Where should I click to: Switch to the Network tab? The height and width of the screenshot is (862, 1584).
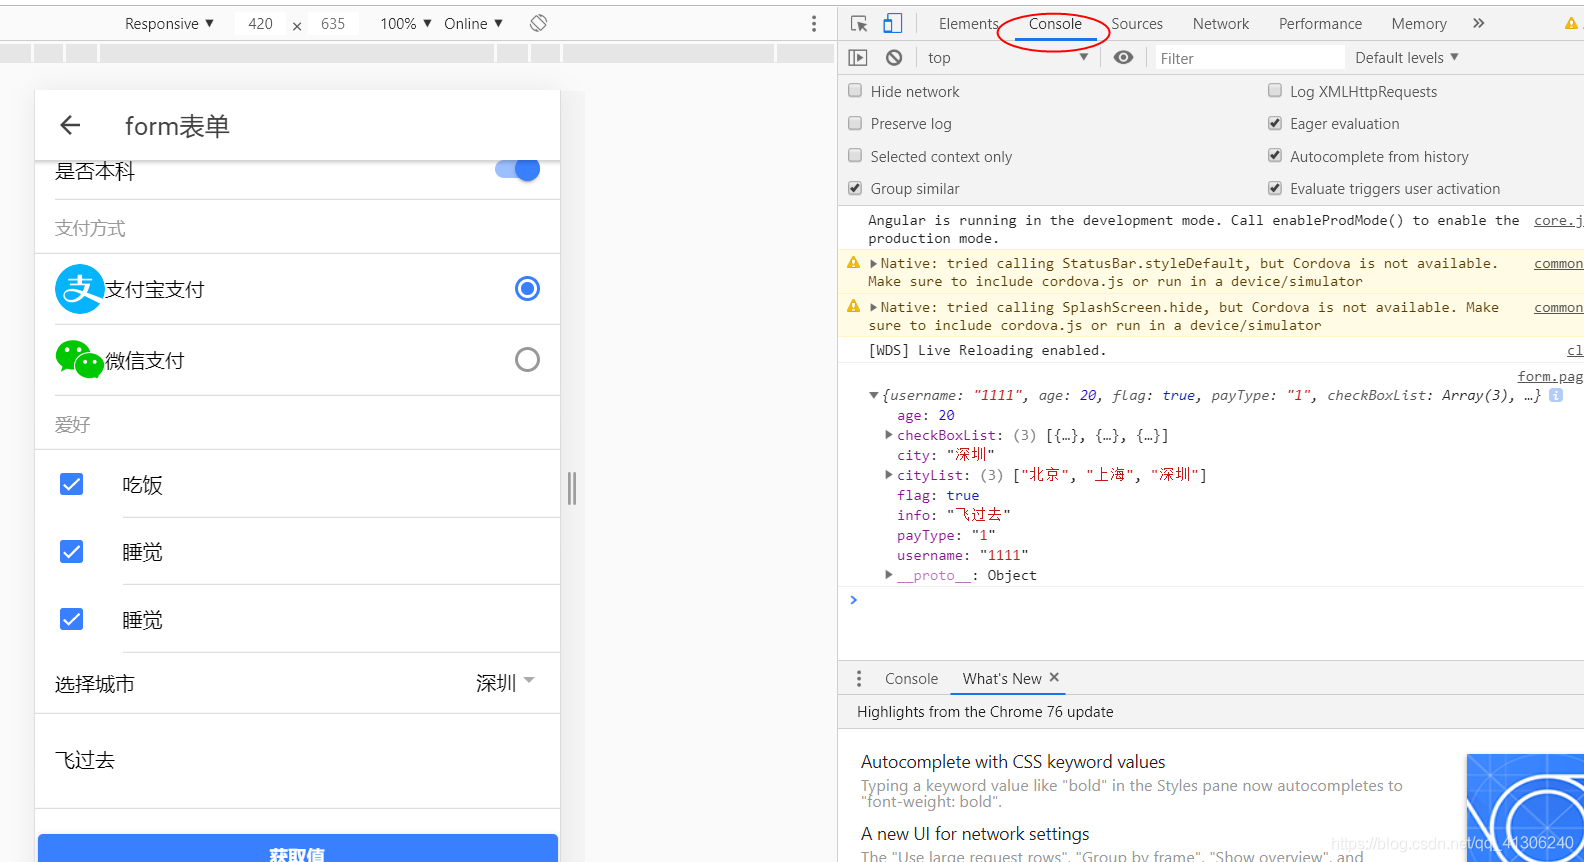tap(1221, 23)
